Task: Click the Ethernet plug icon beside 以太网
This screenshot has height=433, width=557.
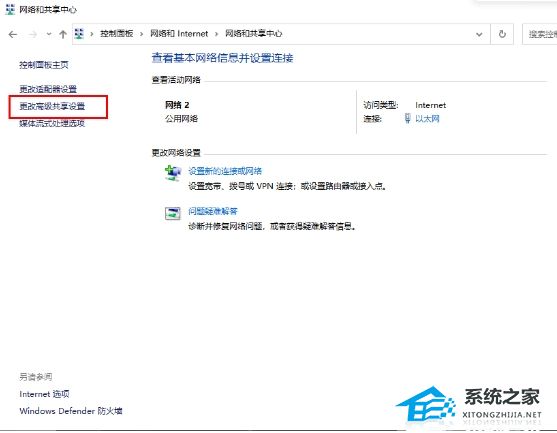Action: (408, 118)
